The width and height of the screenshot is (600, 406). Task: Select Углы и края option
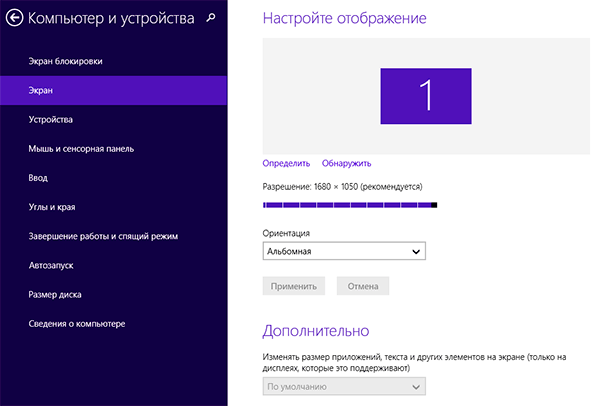pos(53,207)
